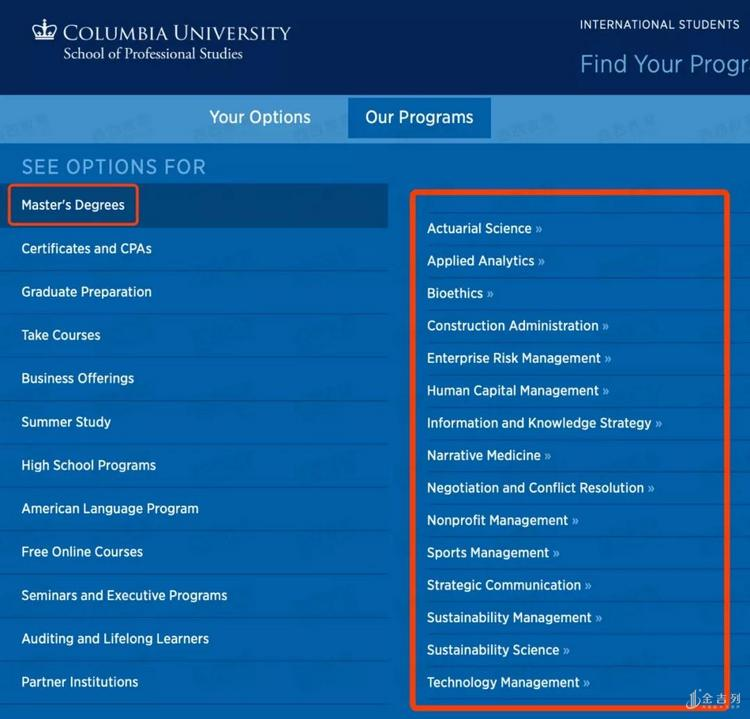Select Free Online Courses
The height and width of the screenshot is (719, 750).
point(82,552)
